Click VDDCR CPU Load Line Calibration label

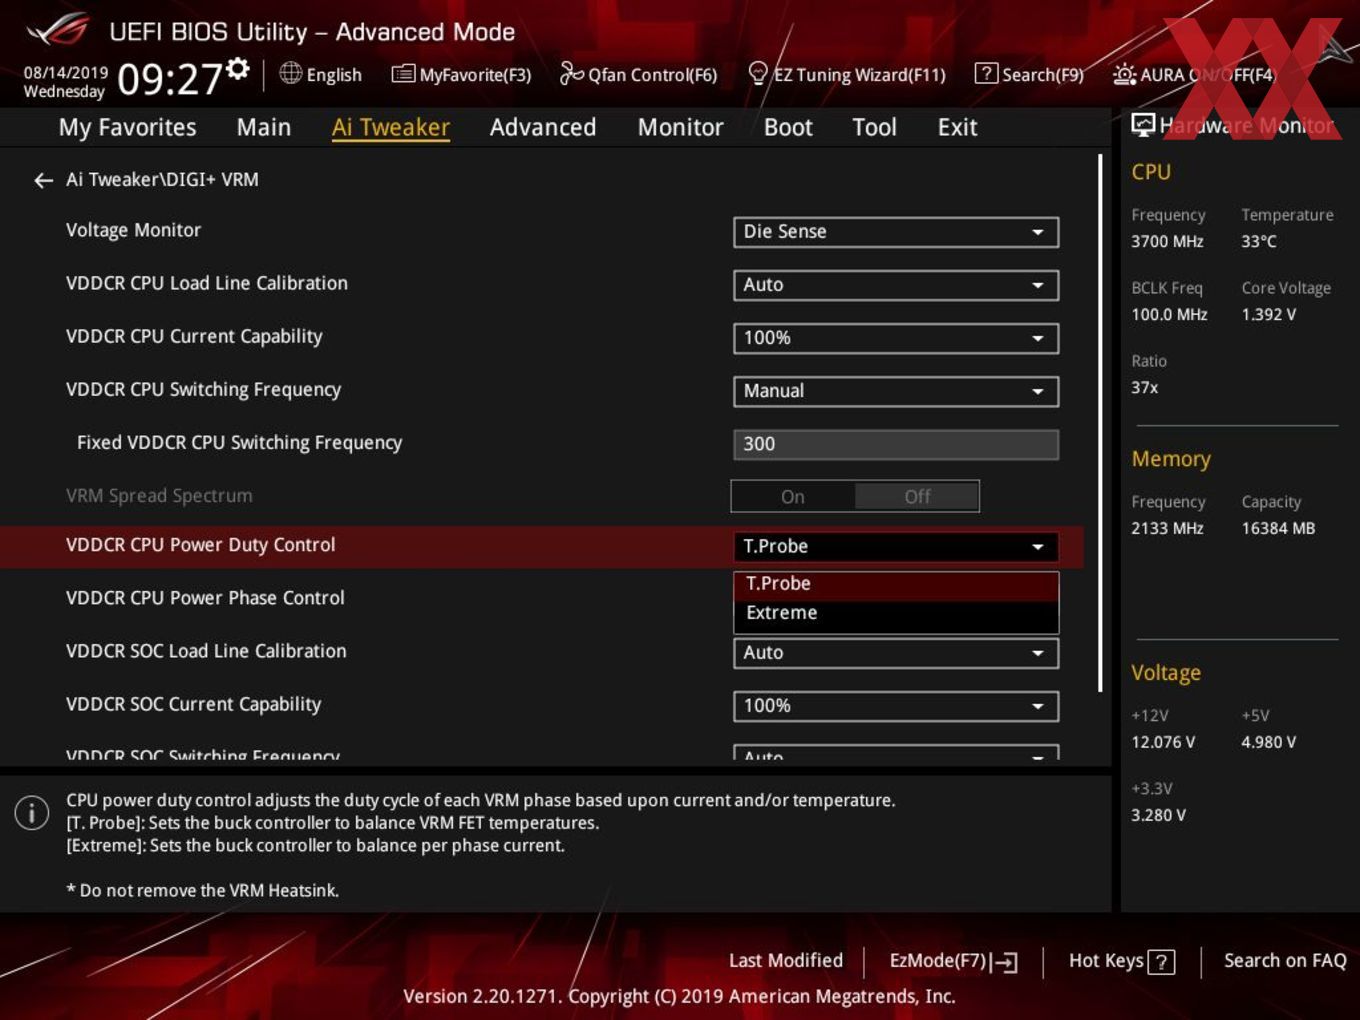coord(207,283)
